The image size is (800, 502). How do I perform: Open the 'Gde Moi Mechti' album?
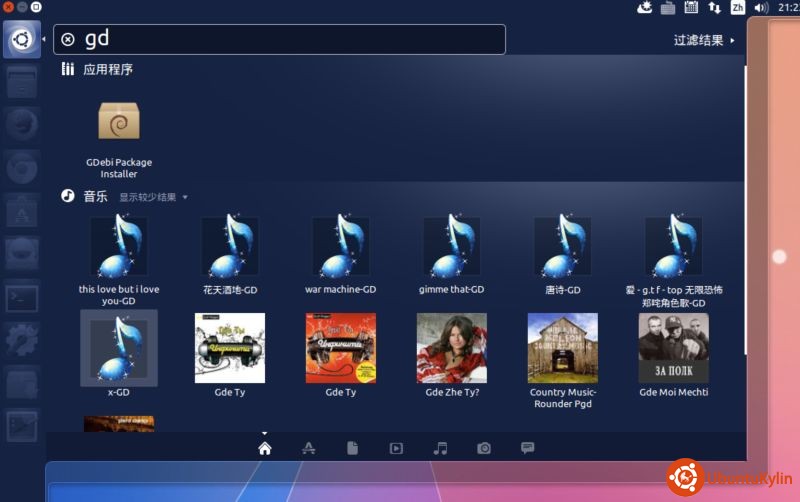click(x=674, y=348)
